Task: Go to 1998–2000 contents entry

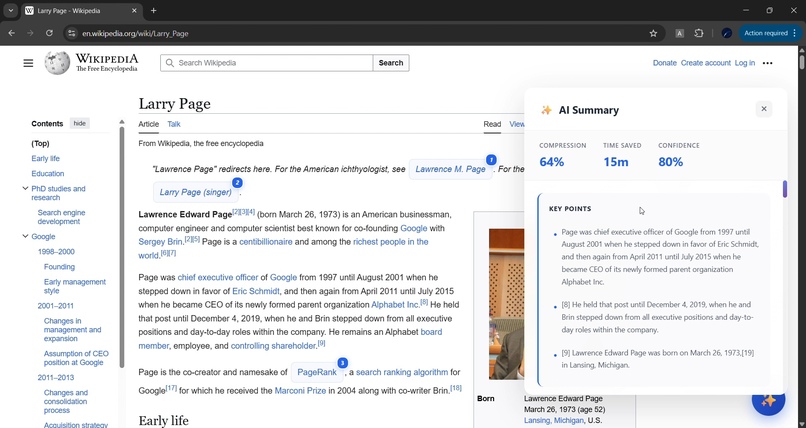Action: [x=56, y=252]
